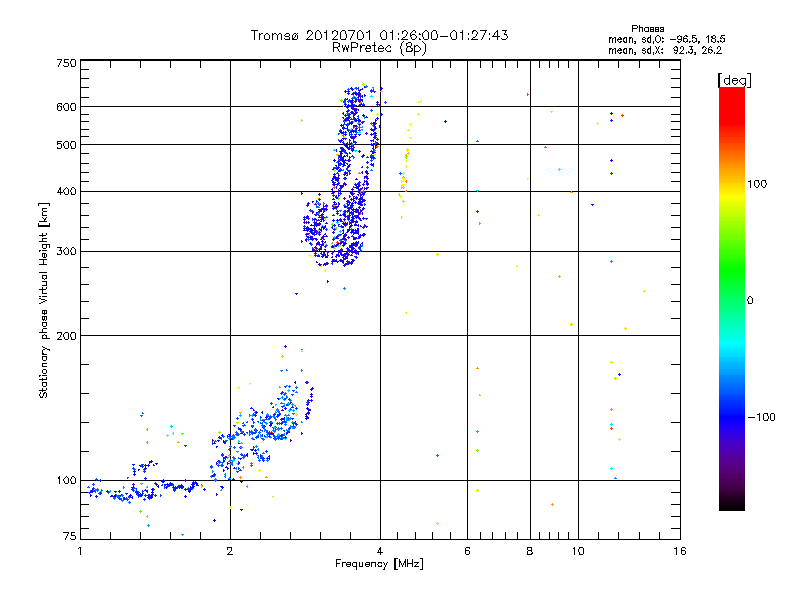This screenshot has width=800, height=600.
Task: Click the '[deg]' colorbar unit label
Action: tap(734, 80)
